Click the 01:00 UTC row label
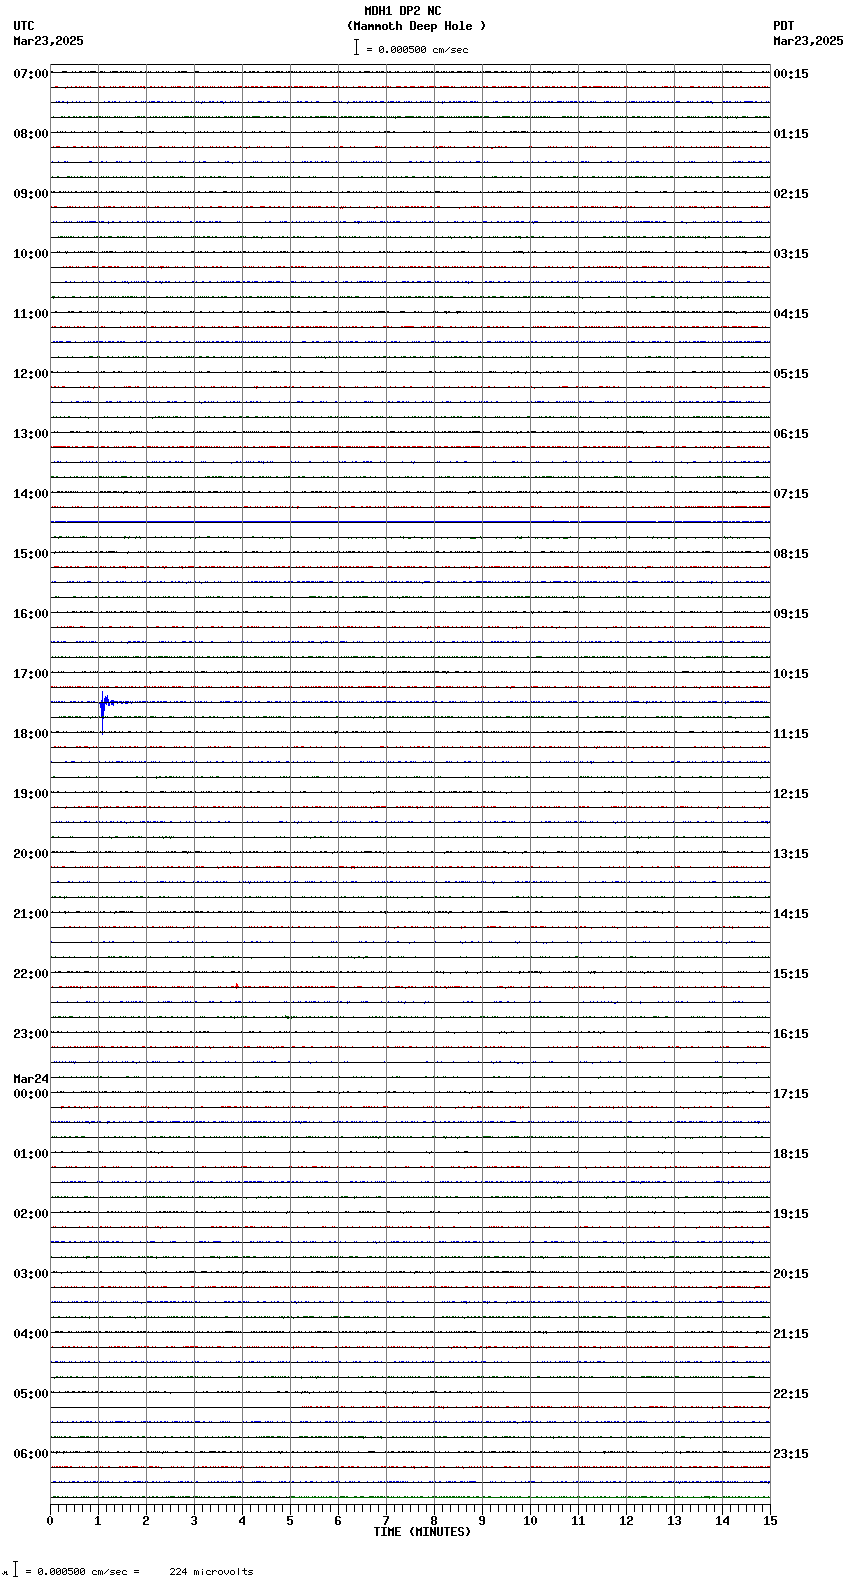850x1584 pixels. 31,1154
